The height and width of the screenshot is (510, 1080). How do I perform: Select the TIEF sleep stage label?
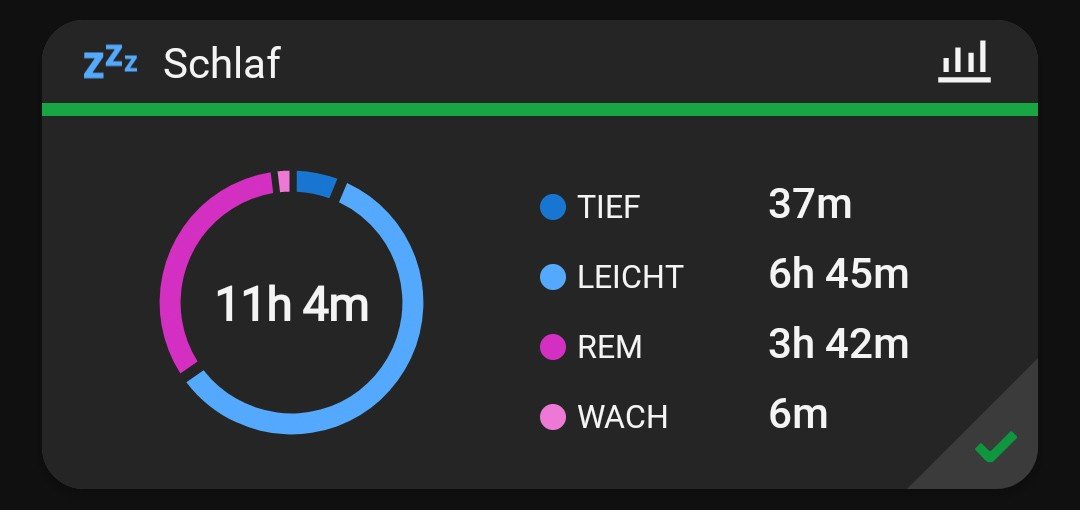(608, 207)
